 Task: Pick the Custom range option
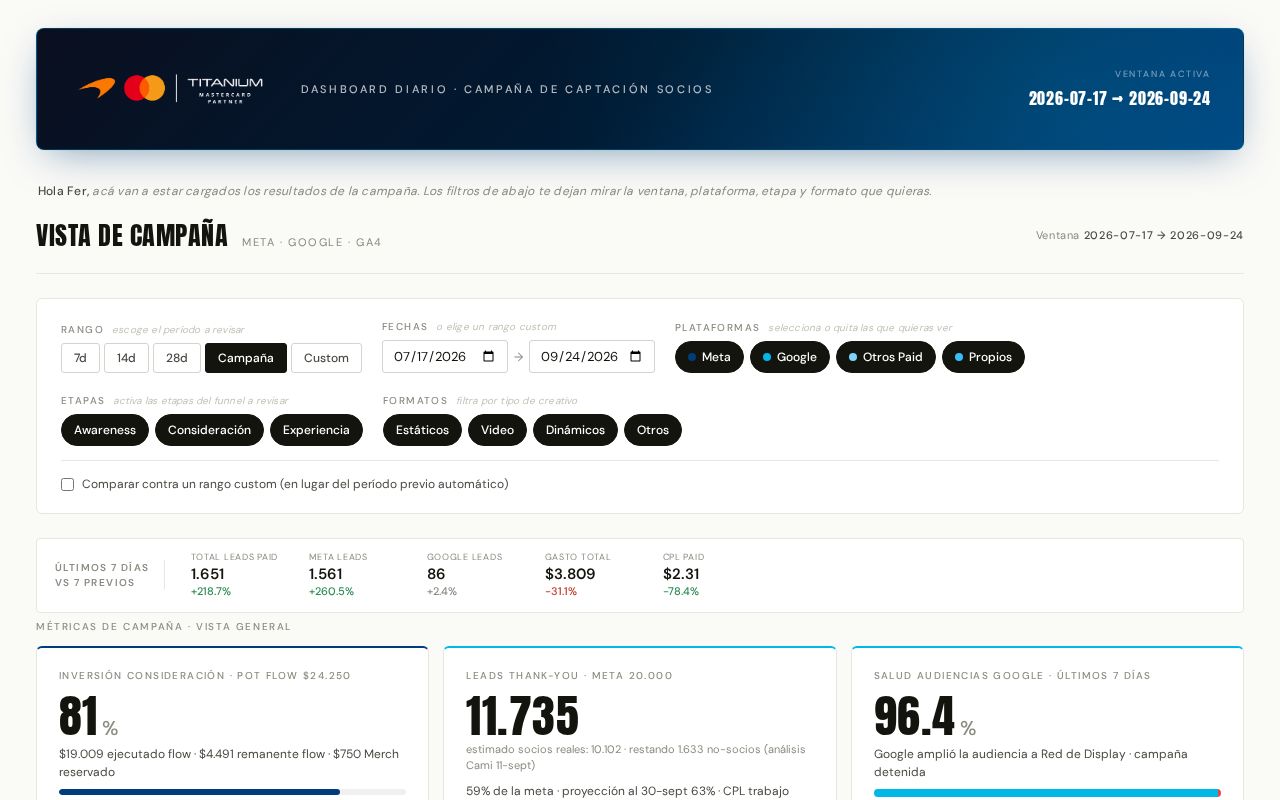click(x=326, y=358)
